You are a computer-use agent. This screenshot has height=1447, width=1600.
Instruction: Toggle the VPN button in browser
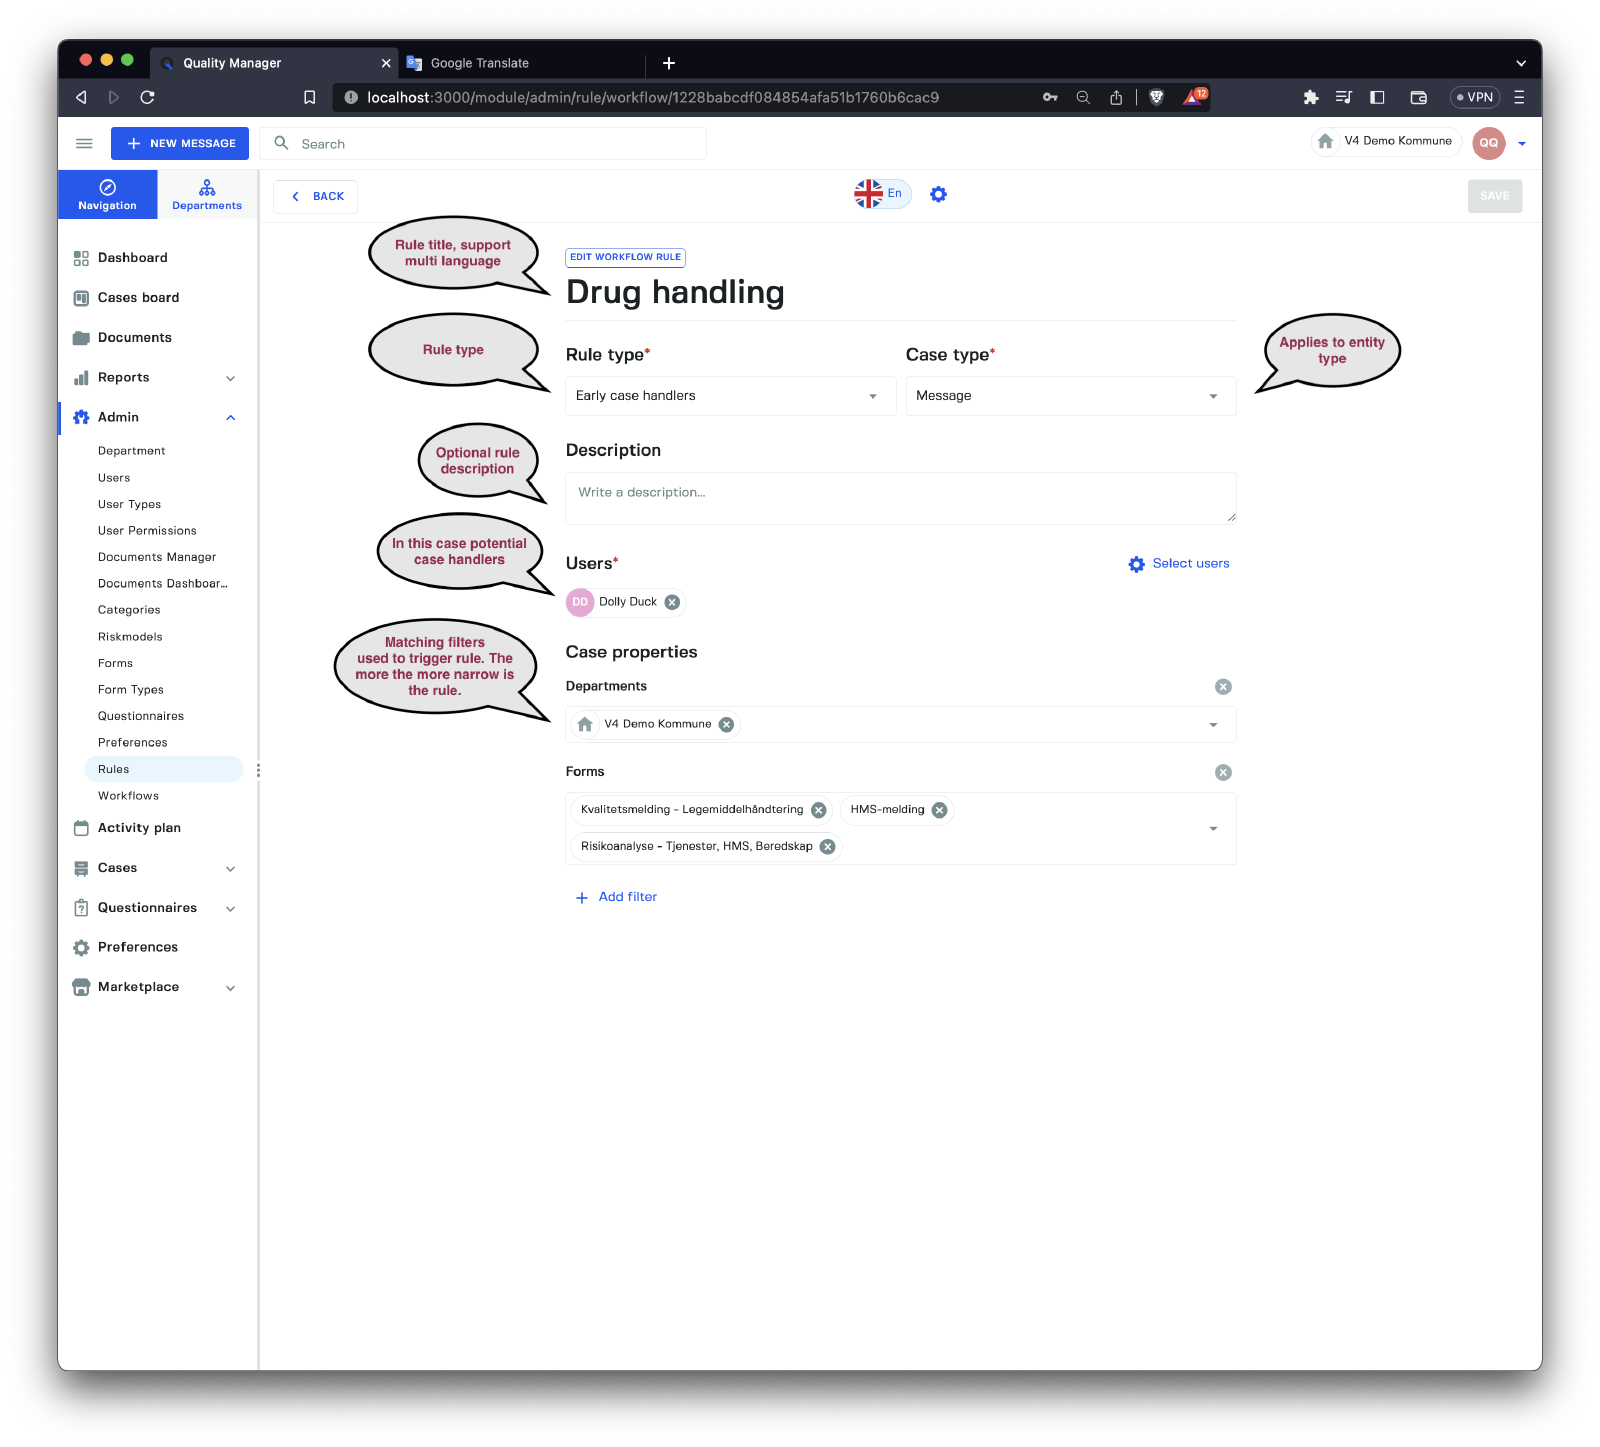pyautogui.click(x=1475, y=97)
